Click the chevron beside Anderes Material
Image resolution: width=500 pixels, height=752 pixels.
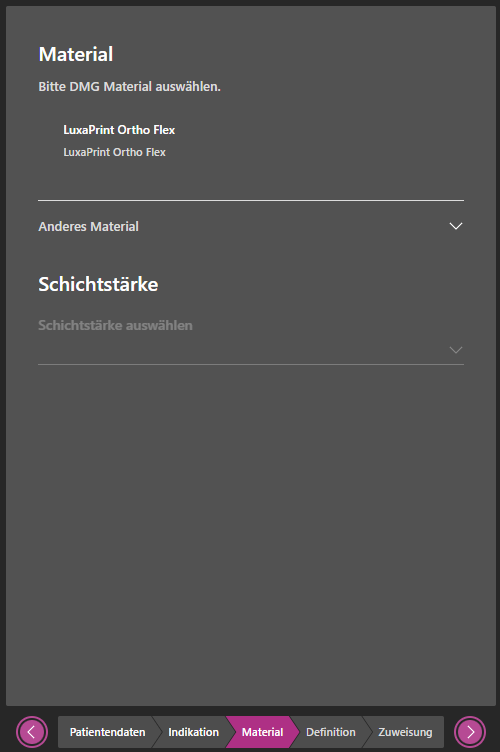point(456,226)
